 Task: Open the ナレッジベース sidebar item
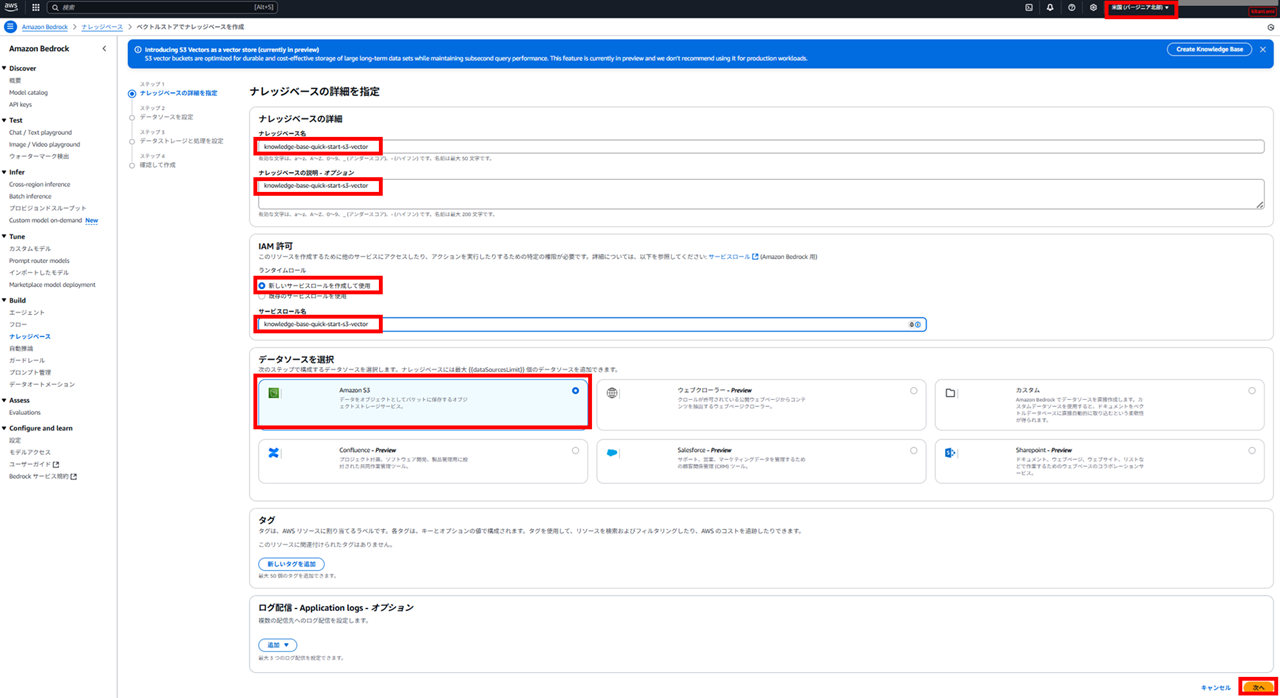coord(29,336)
